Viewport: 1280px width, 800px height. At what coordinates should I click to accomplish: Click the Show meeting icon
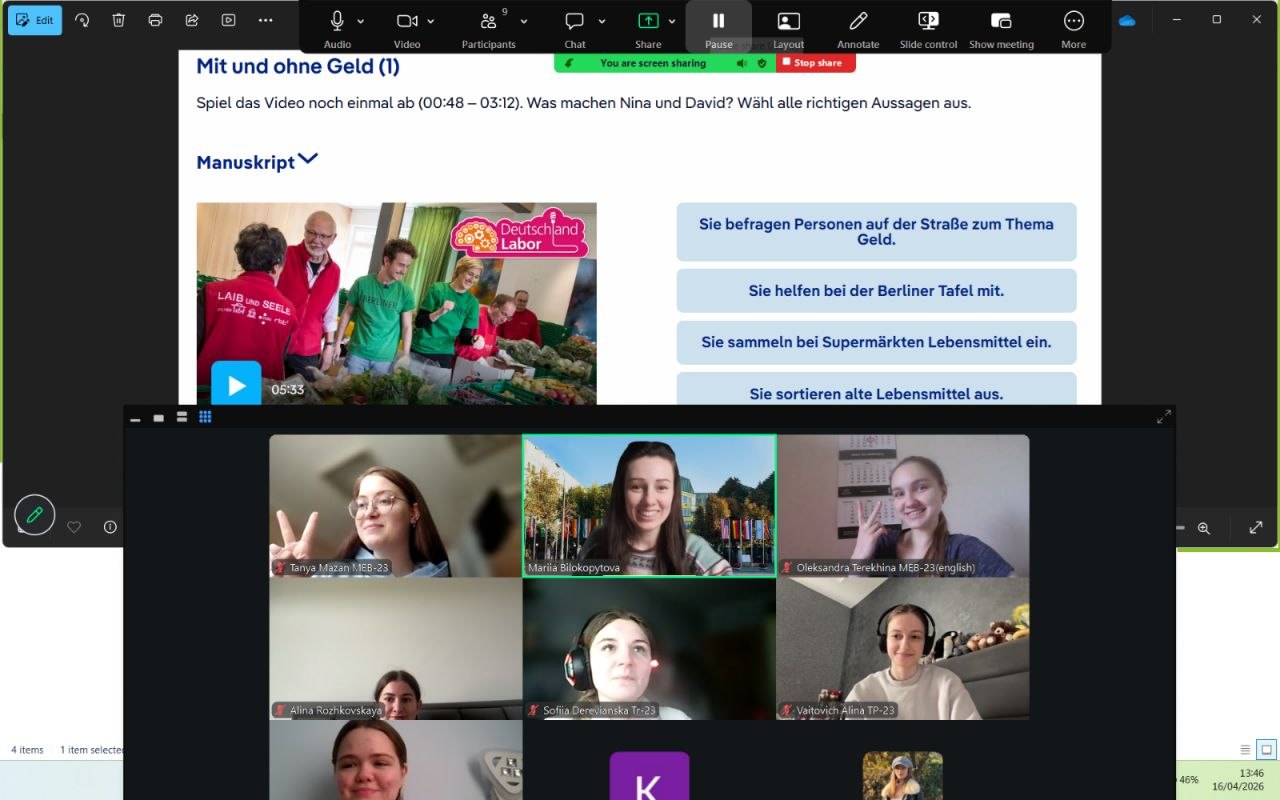click(x=1001, y=22)
